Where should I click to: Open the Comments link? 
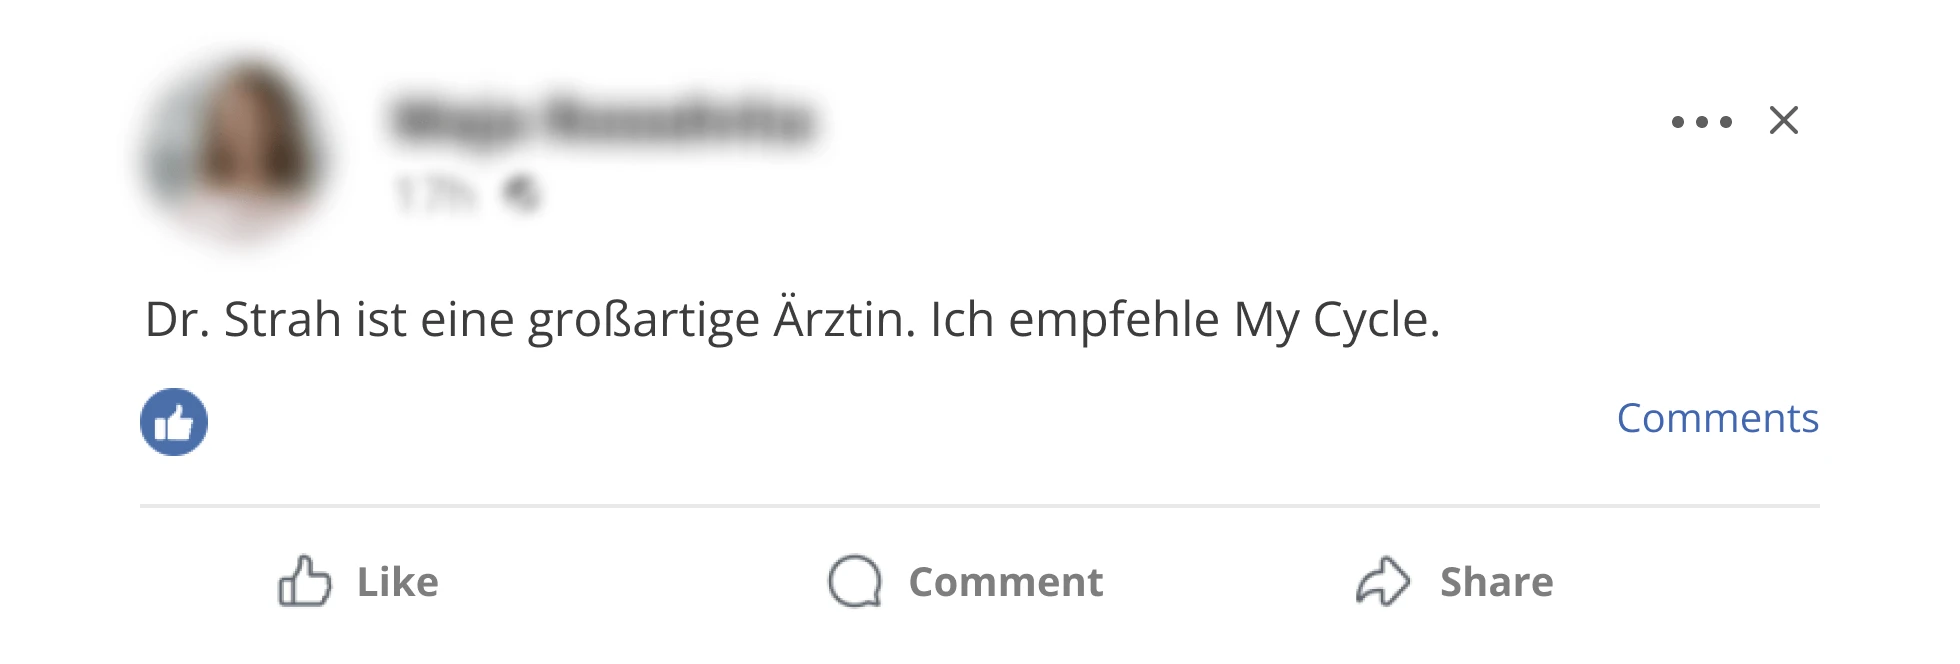pyautogui.click(x=1718, y=418)
